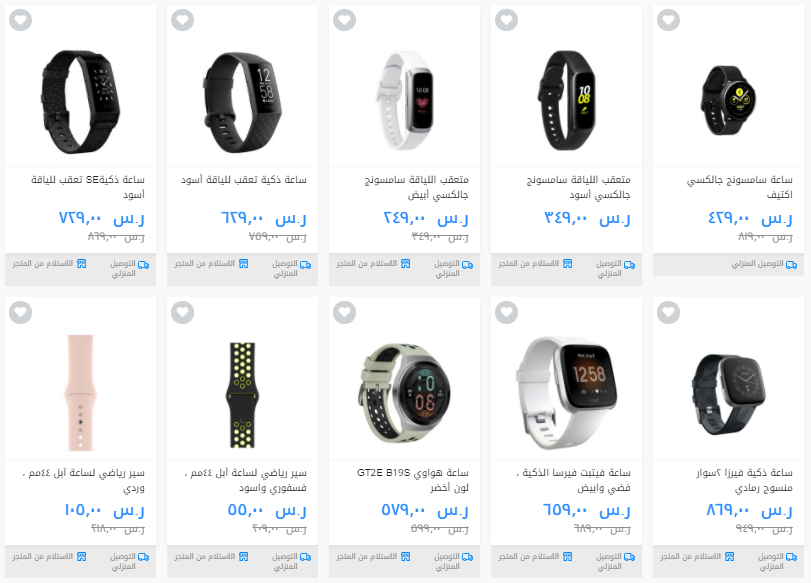
Task: Click the 429 SAR price on Galaxy Active
Action: point(750,218)
